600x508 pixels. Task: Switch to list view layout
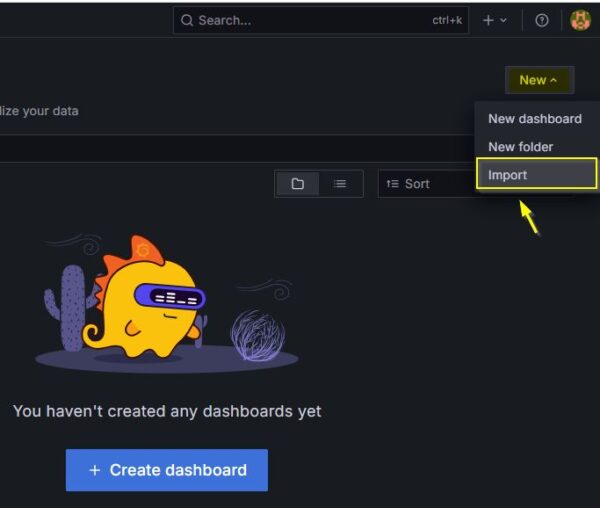340,184
